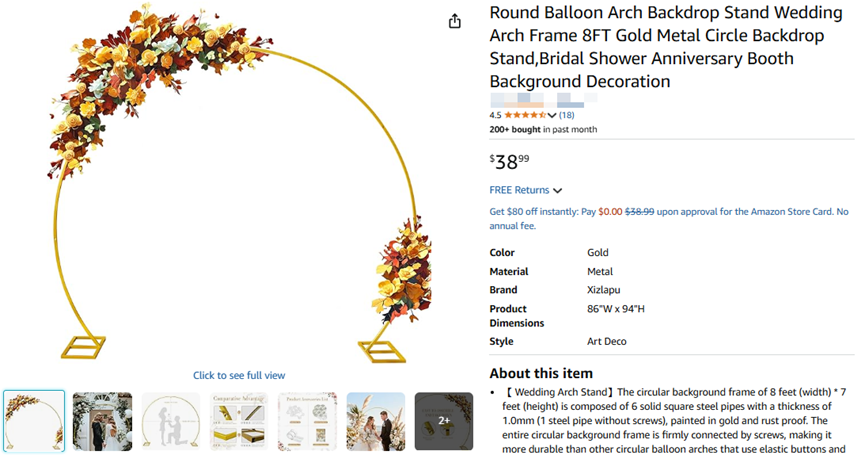Show the Product Accessories List thumbnail
Screen dimensions: 865x455
click(x=307, y=421)
